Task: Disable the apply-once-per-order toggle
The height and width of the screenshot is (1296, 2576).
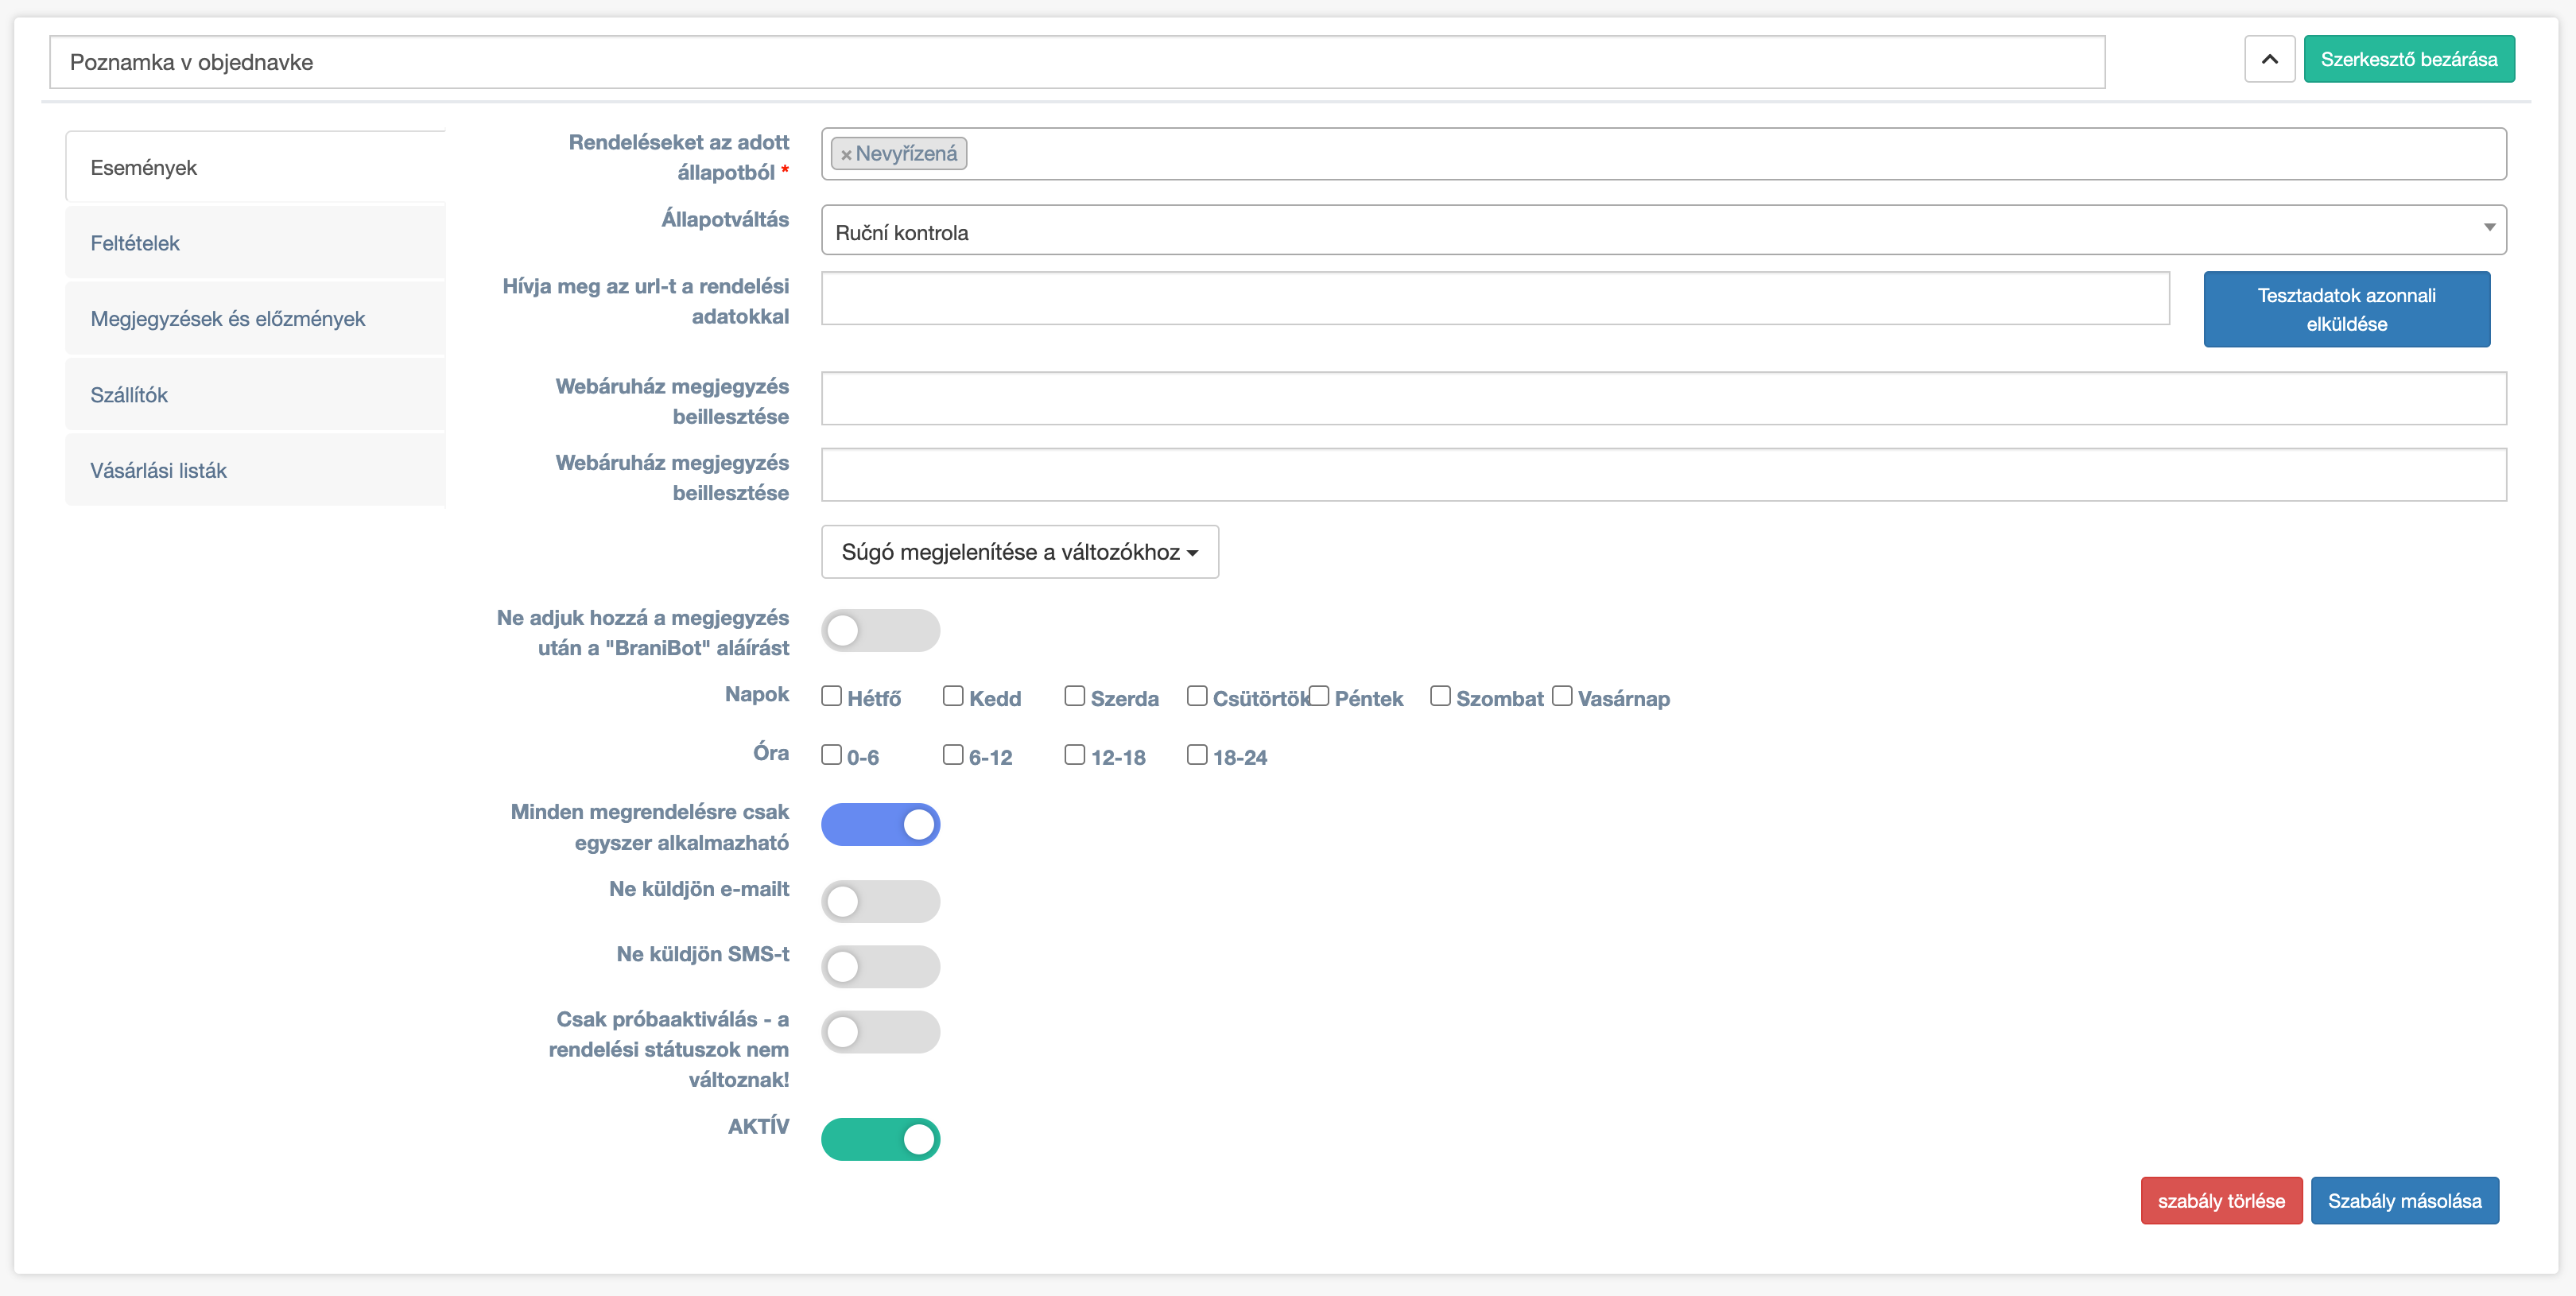Action: click(880, 824)
